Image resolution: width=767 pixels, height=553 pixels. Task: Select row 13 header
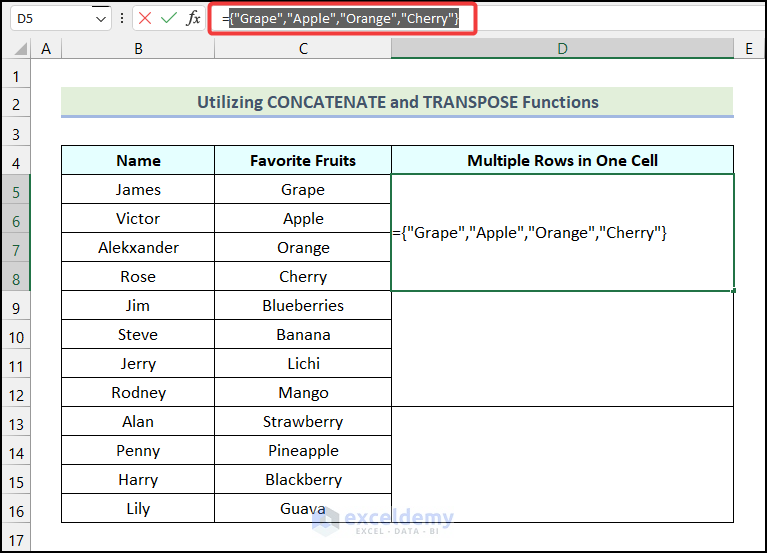coord(16,422)
